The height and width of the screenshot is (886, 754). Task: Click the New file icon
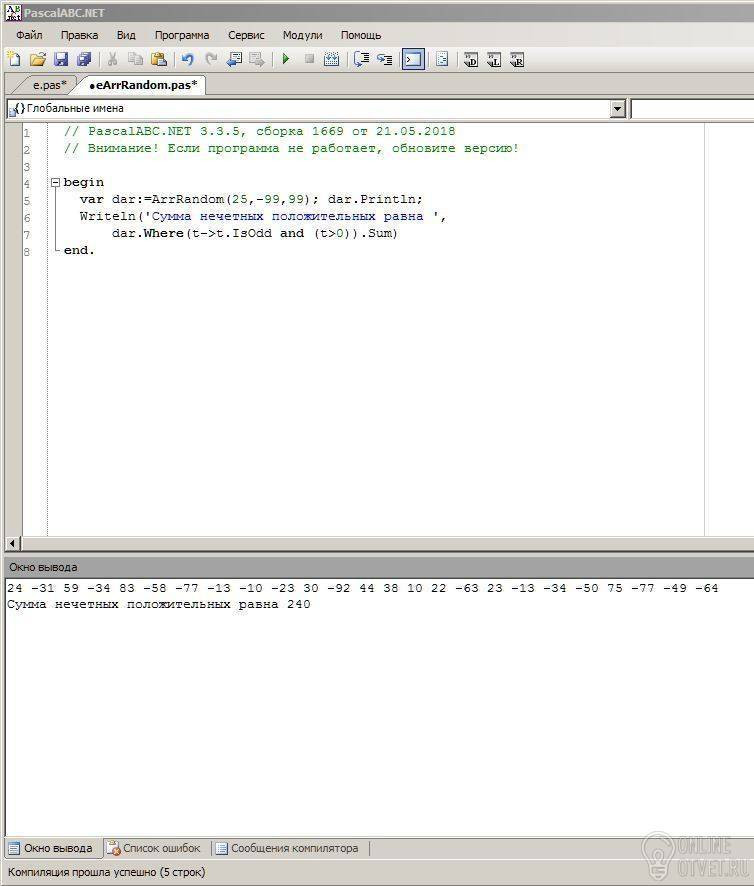pos(14,59)
